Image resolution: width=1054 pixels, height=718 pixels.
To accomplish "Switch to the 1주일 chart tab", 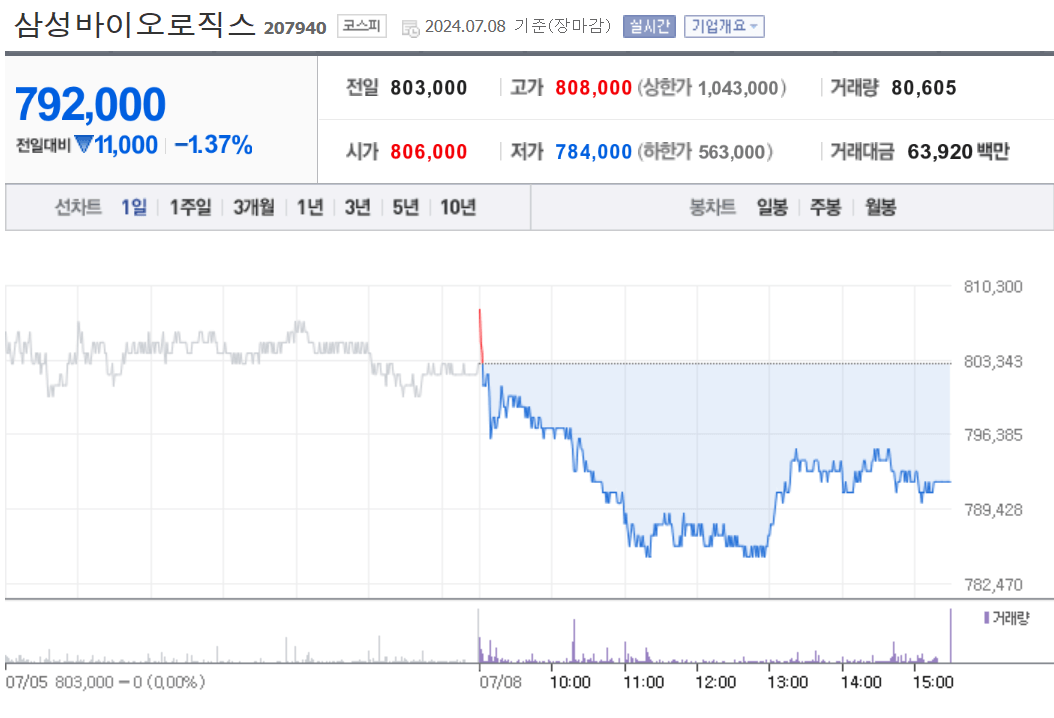I will [190, 208].
